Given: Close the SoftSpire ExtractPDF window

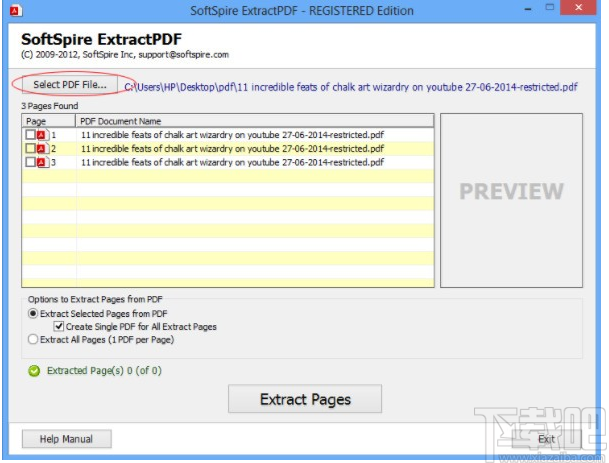Looking at the screenshot, I should tap(578, 7).
